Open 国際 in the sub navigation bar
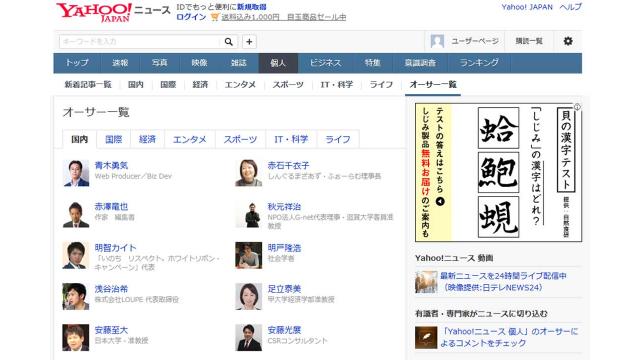The width and height of the screenshot is (640, 360). click(x=168, y=84)
